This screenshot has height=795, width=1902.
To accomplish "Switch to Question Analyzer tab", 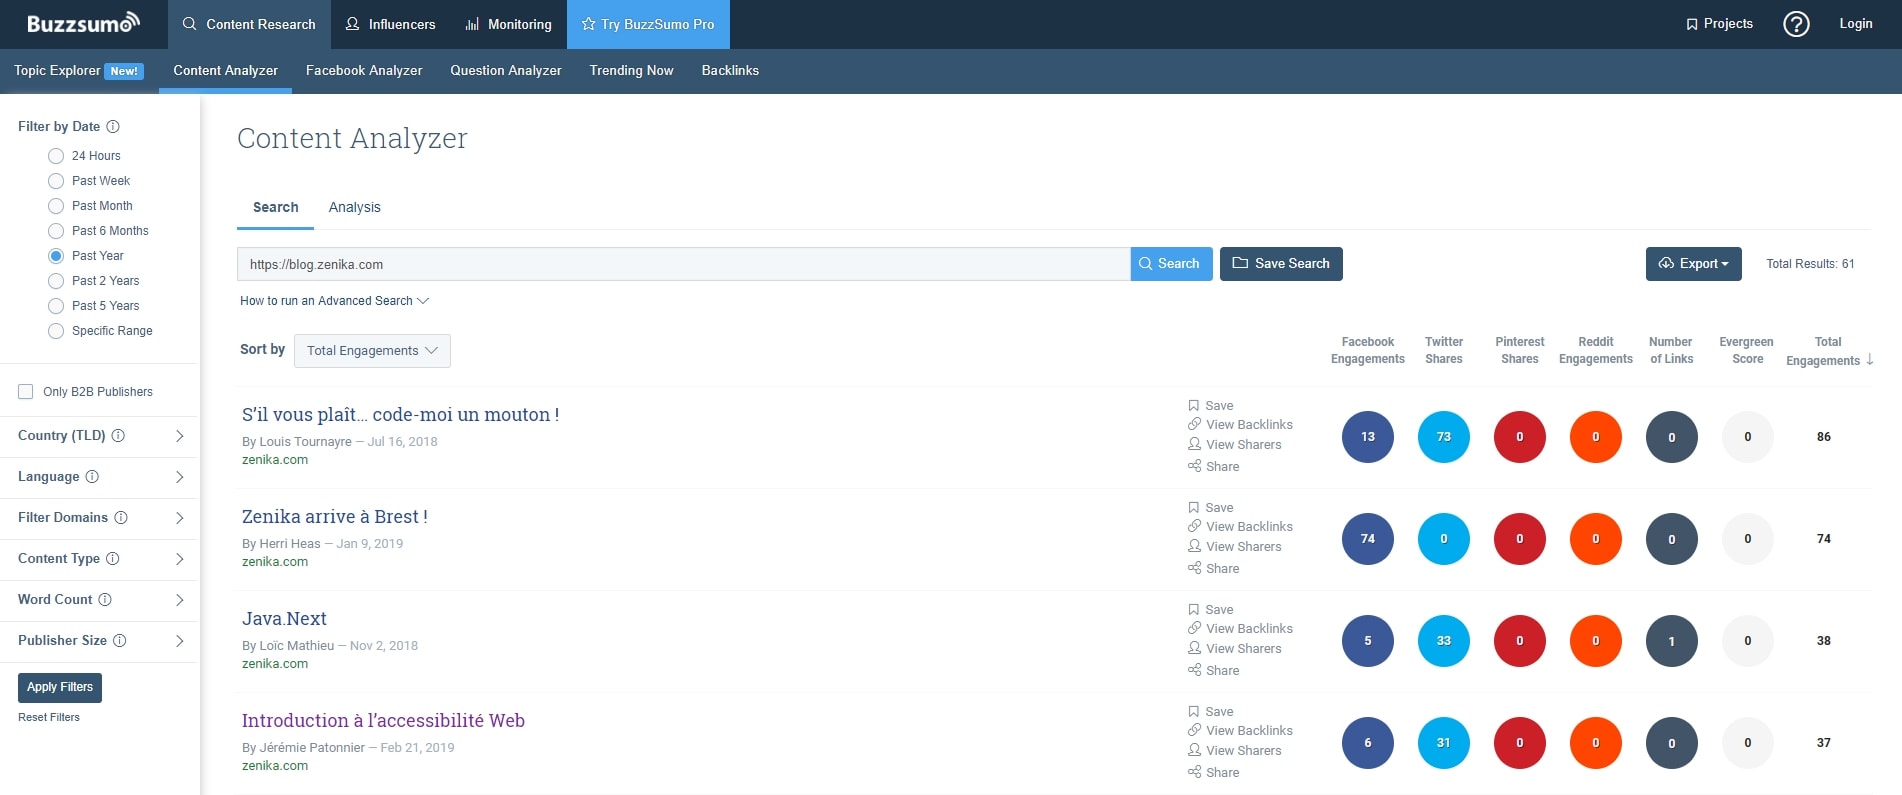I will click(506, 71).
